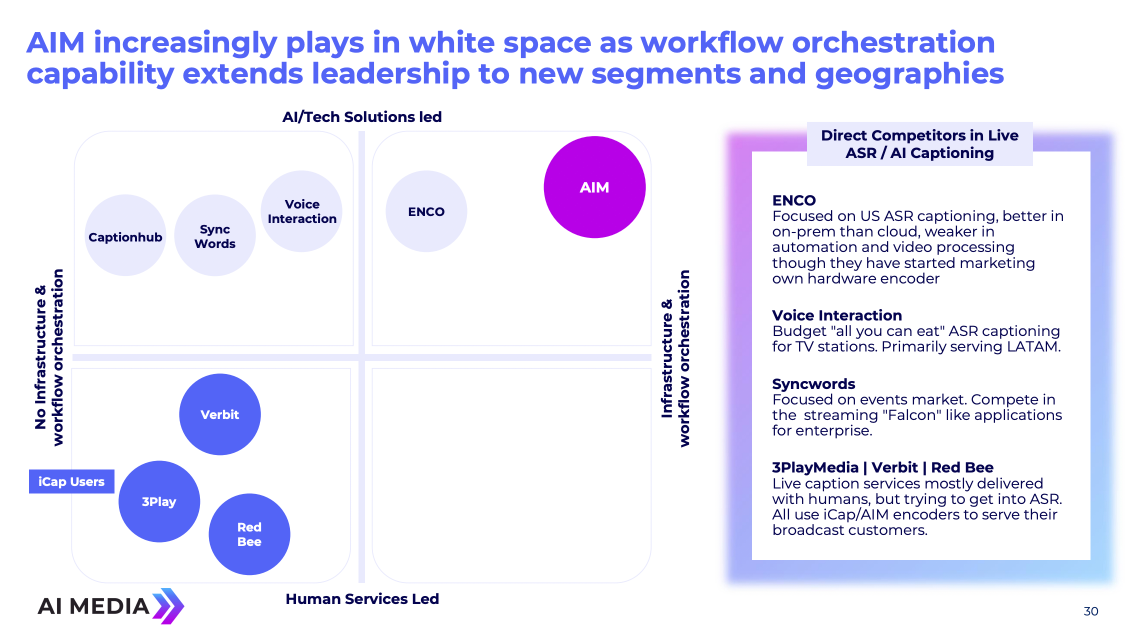This screenshot has width=1148, height=641.
Task: Click the slide title text
Action: tap(515, 58)
